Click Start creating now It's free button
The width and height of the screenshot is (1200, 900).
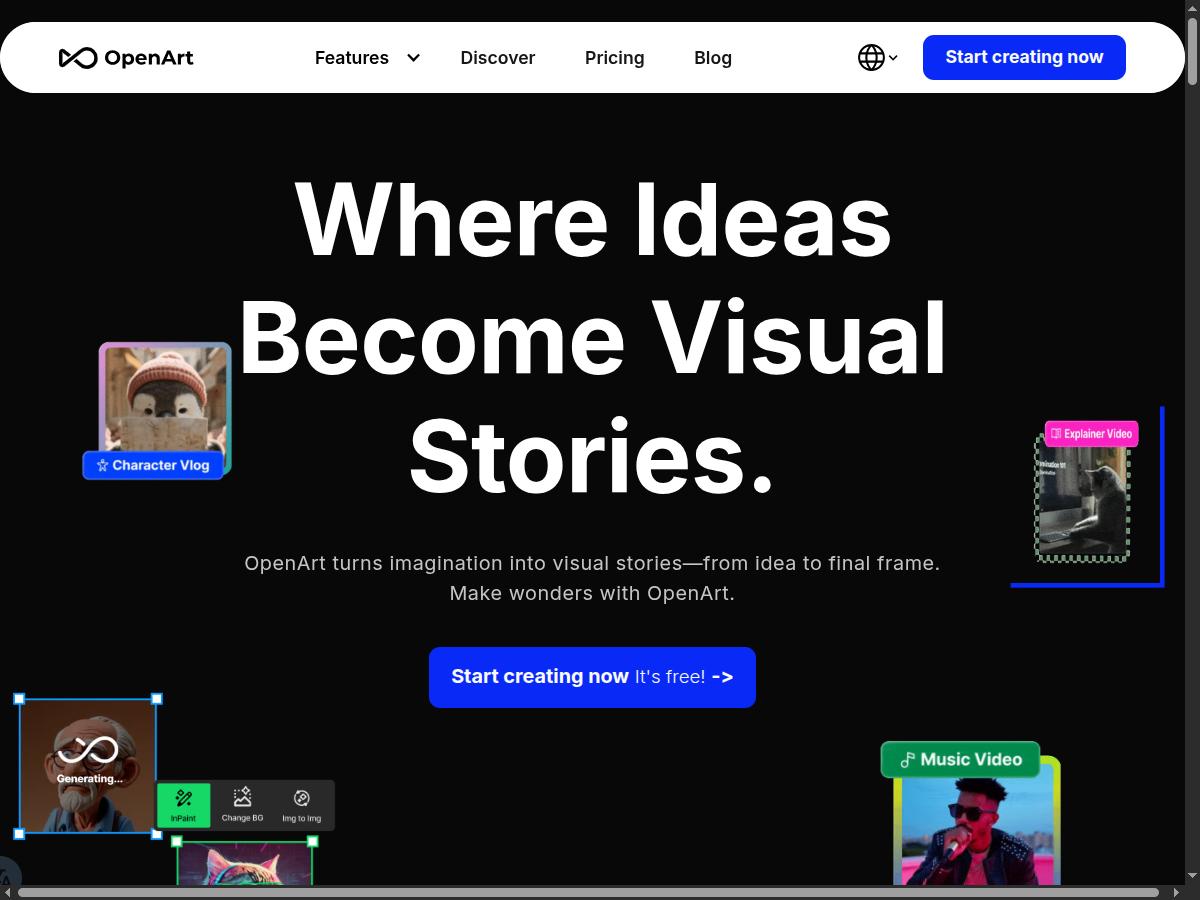pyautogui.click(x=592, y=677)
